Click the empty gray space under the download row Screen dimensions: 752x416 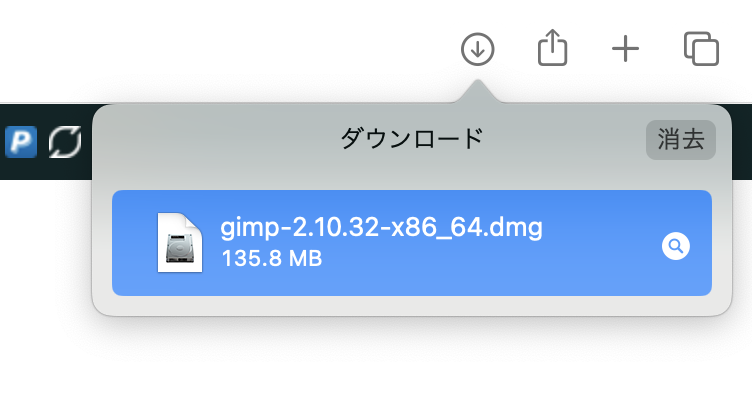pos(411,305)
